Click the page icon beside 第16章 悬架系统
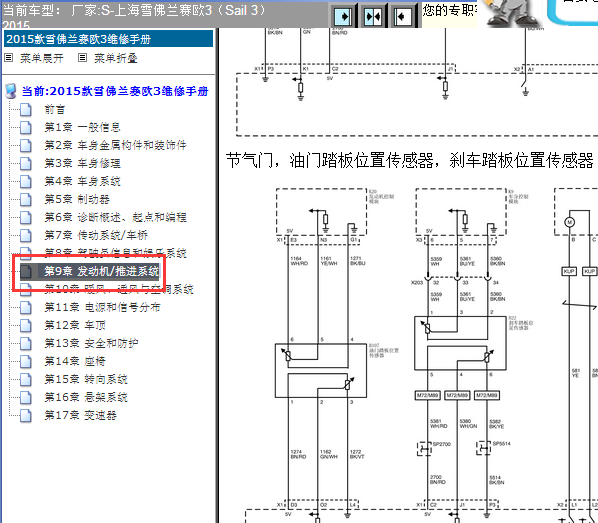The image size is (598, 523). [26, 397]
